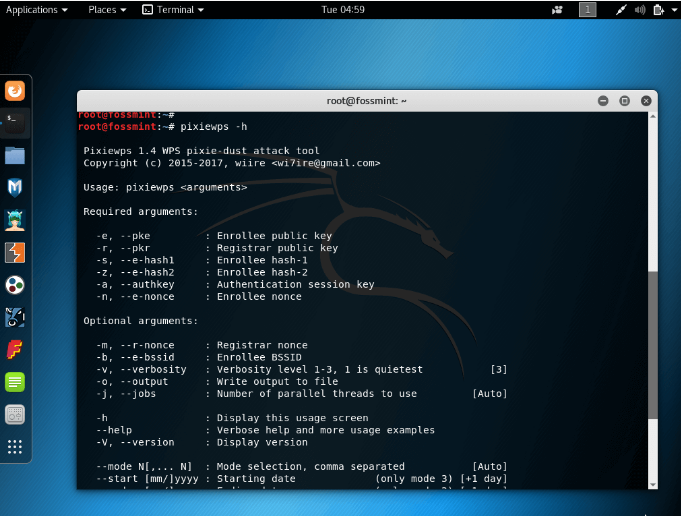Open the green notes dock icon
Screen dimensions: 681x516
[15, 382]
